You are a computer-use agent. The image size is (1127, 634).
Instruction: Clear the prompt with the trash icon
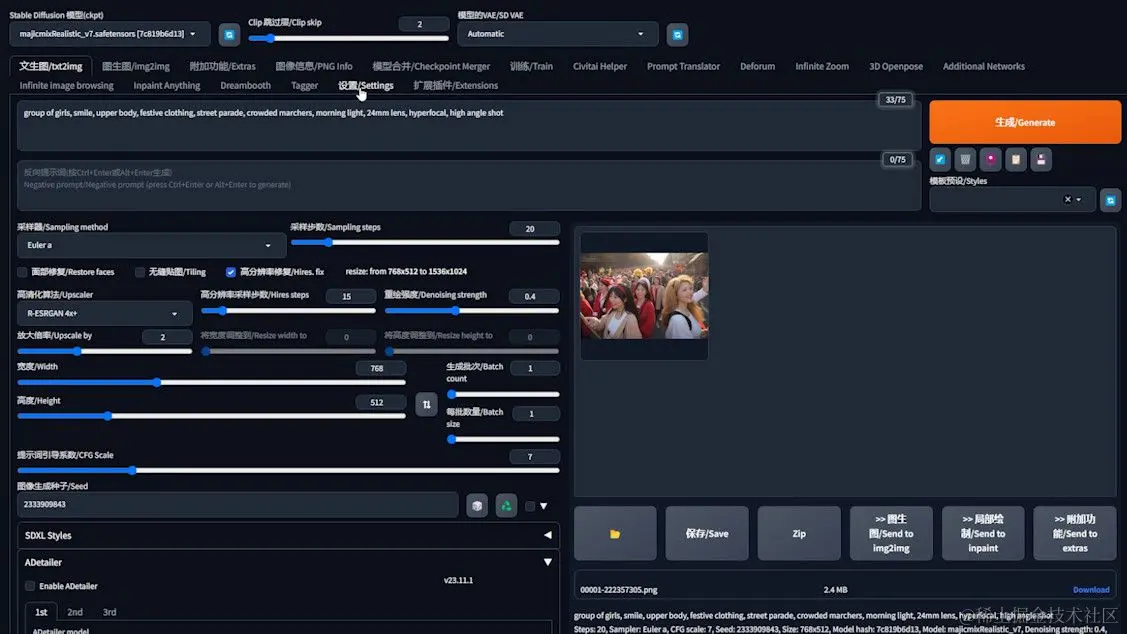click(x=965, y=160)
